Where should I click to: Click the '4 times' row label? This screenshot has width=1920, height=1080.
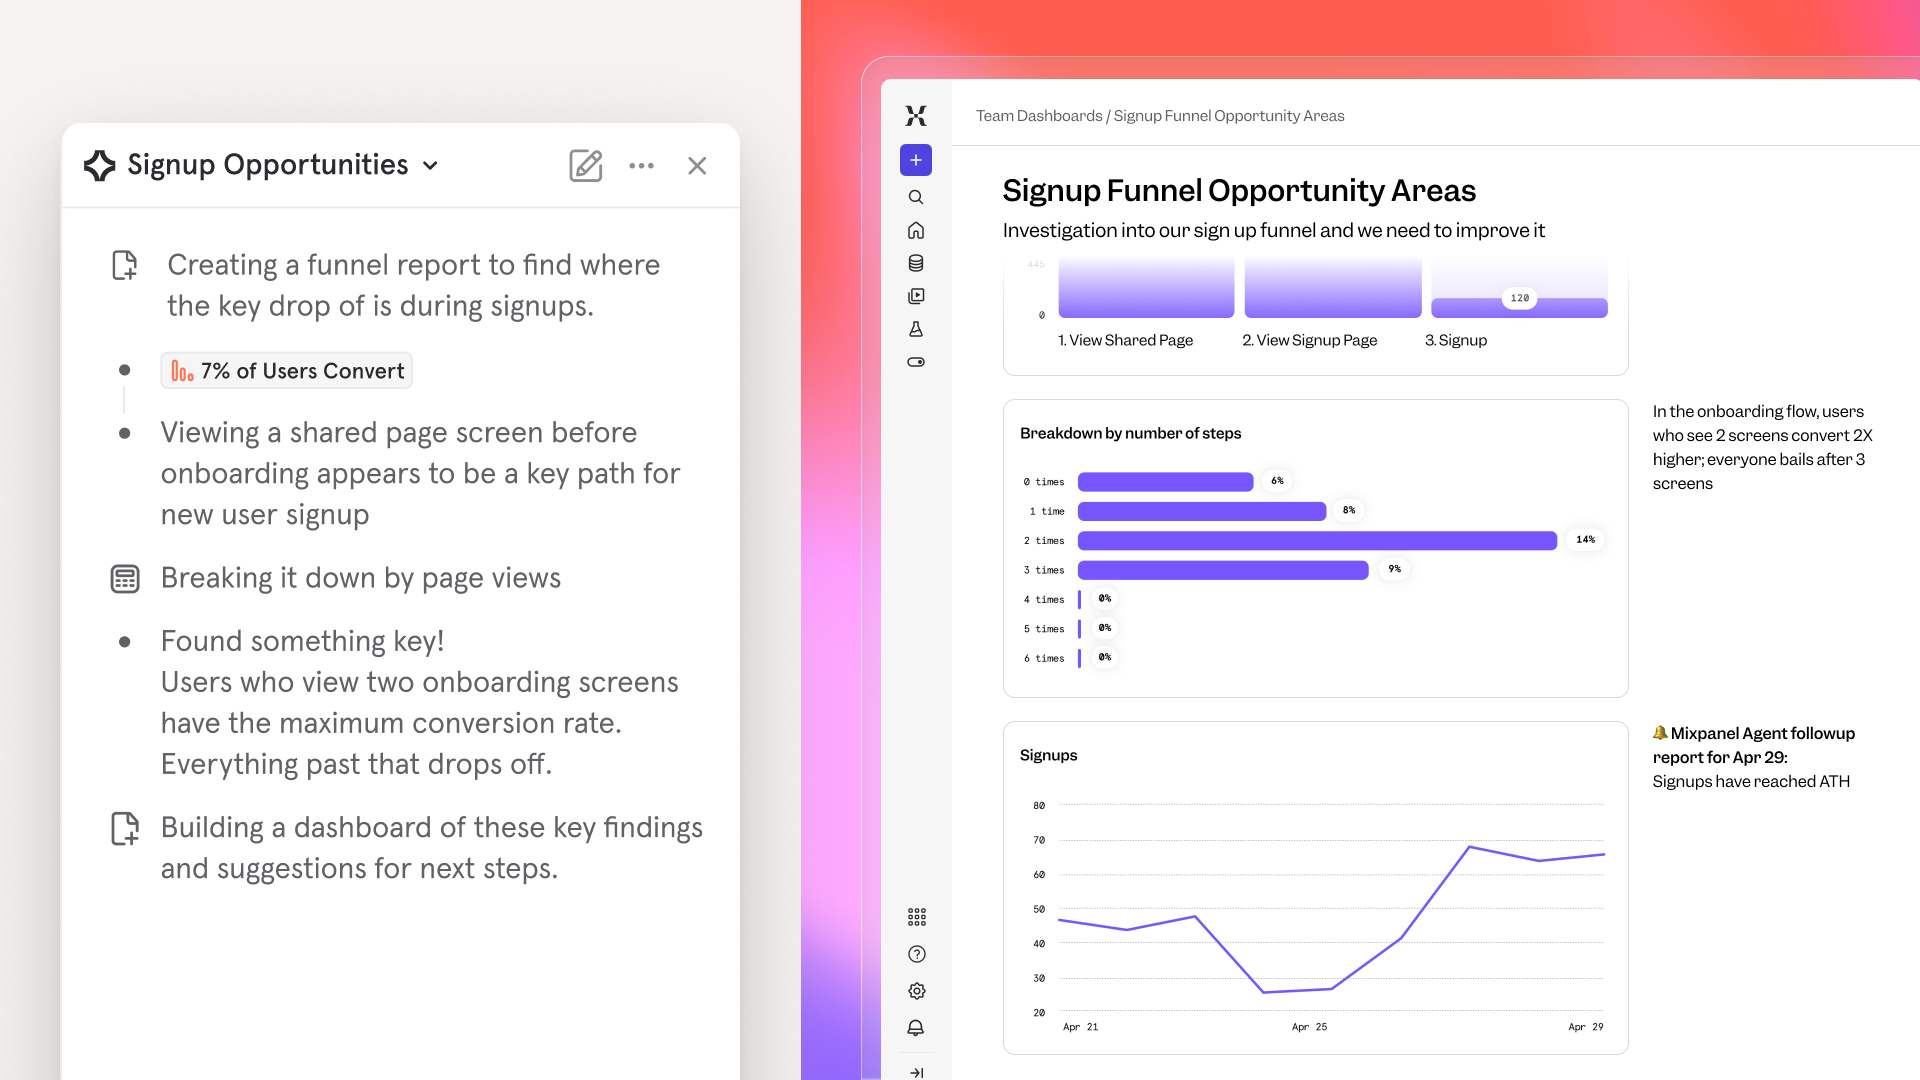click(x=1044, y=600)
